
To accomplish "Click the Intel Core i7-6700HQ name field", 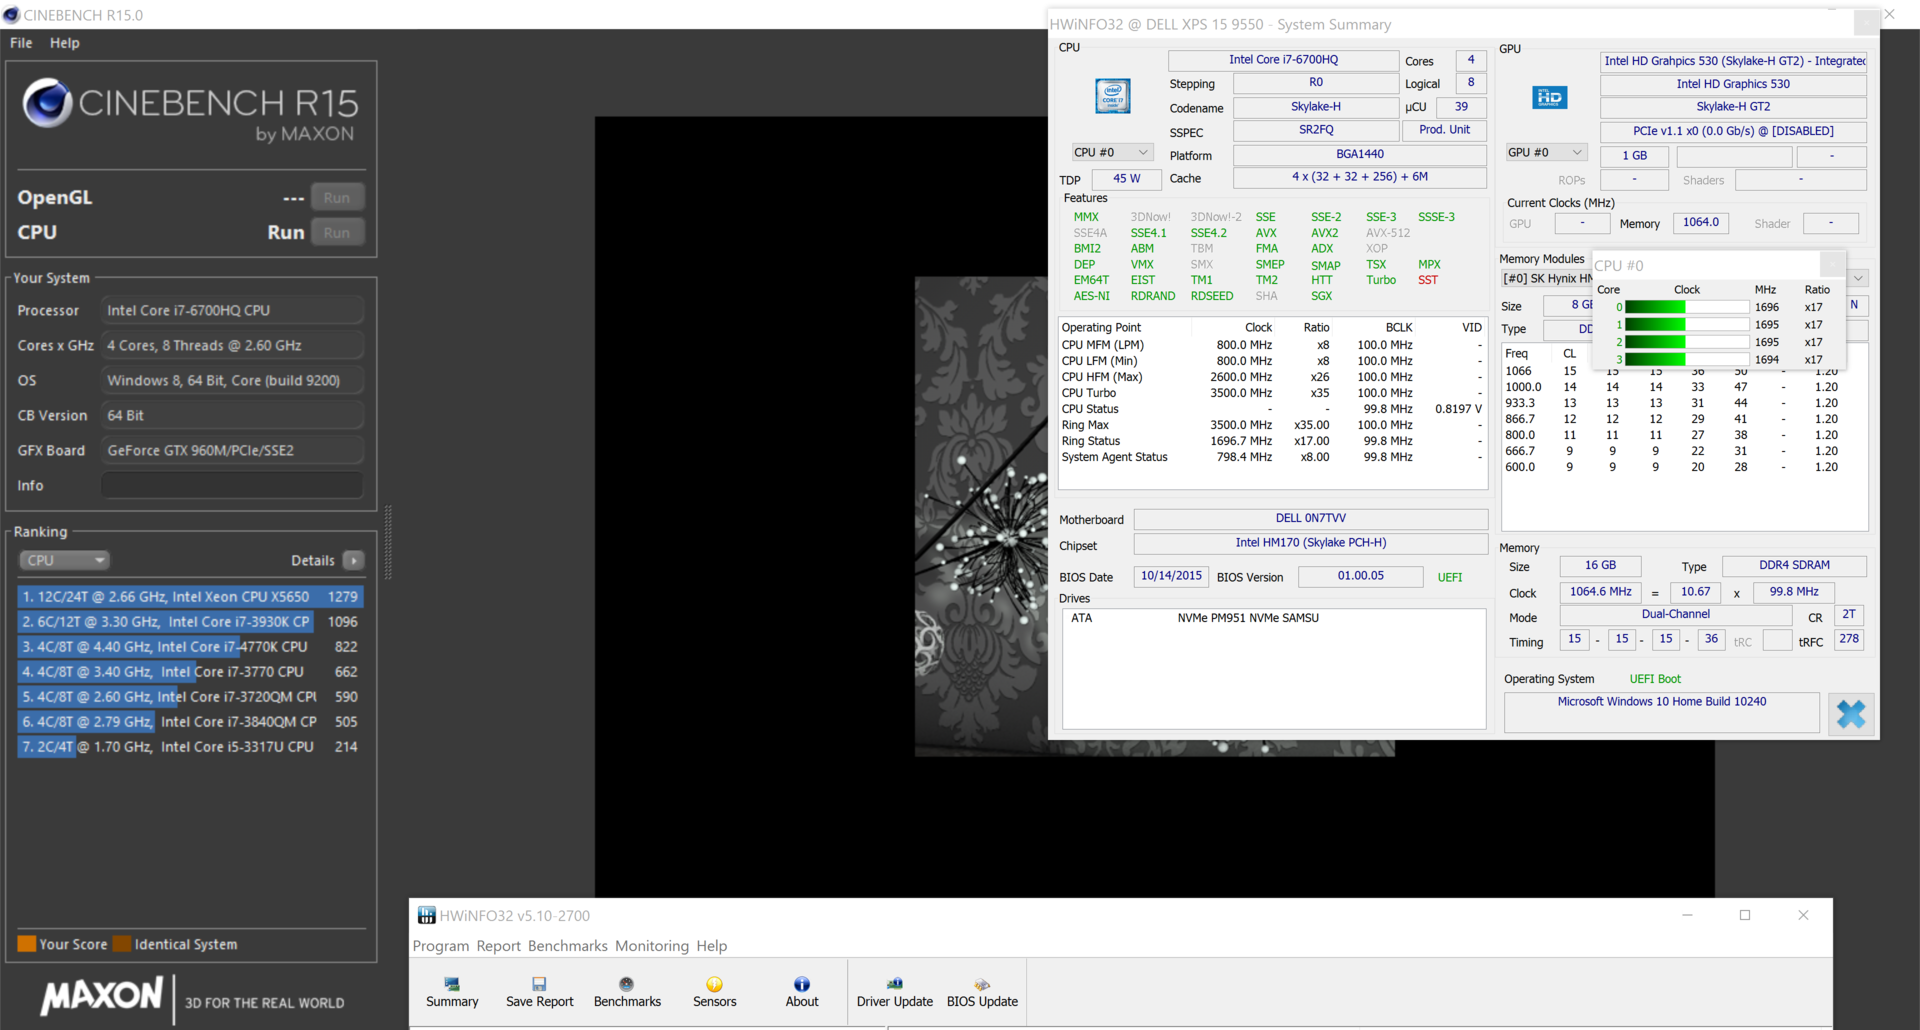I will click(1283, 60).
